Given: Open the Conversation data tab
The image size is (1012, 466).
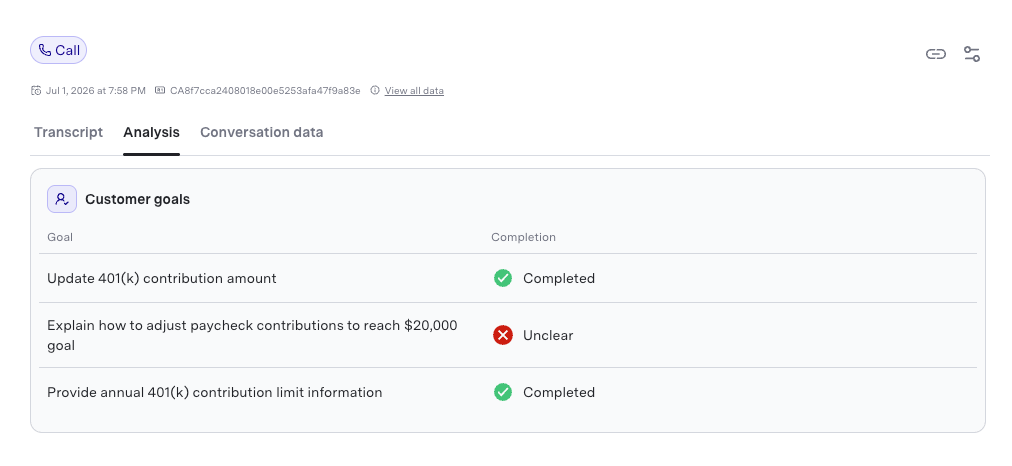Looking at the screenshot, I should click(261, 132).
